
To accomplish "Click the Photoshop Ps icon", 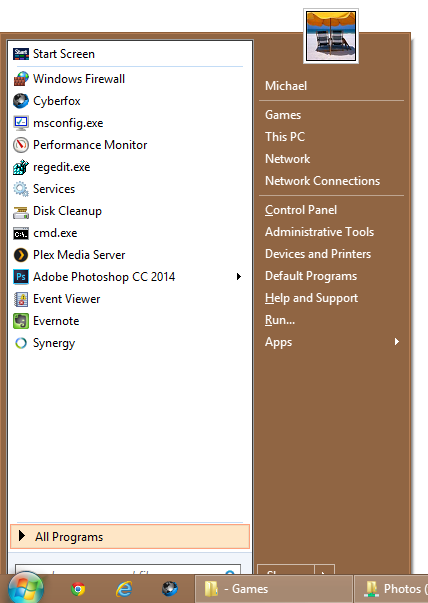I will (x=21, y=277).
